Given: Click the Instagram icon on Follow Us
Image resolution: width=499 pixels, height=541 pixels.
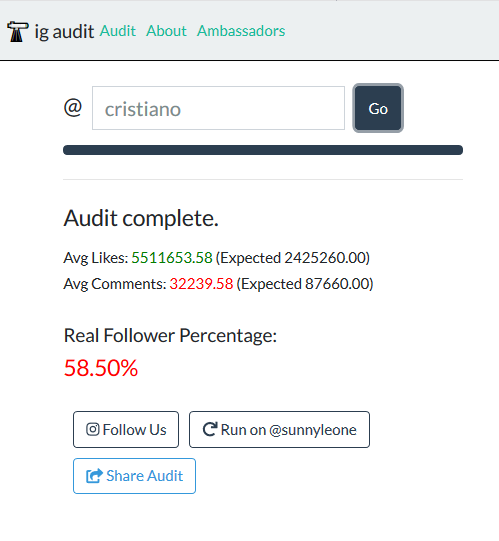Looking at the screenshot, I should [x=92, y=430].
